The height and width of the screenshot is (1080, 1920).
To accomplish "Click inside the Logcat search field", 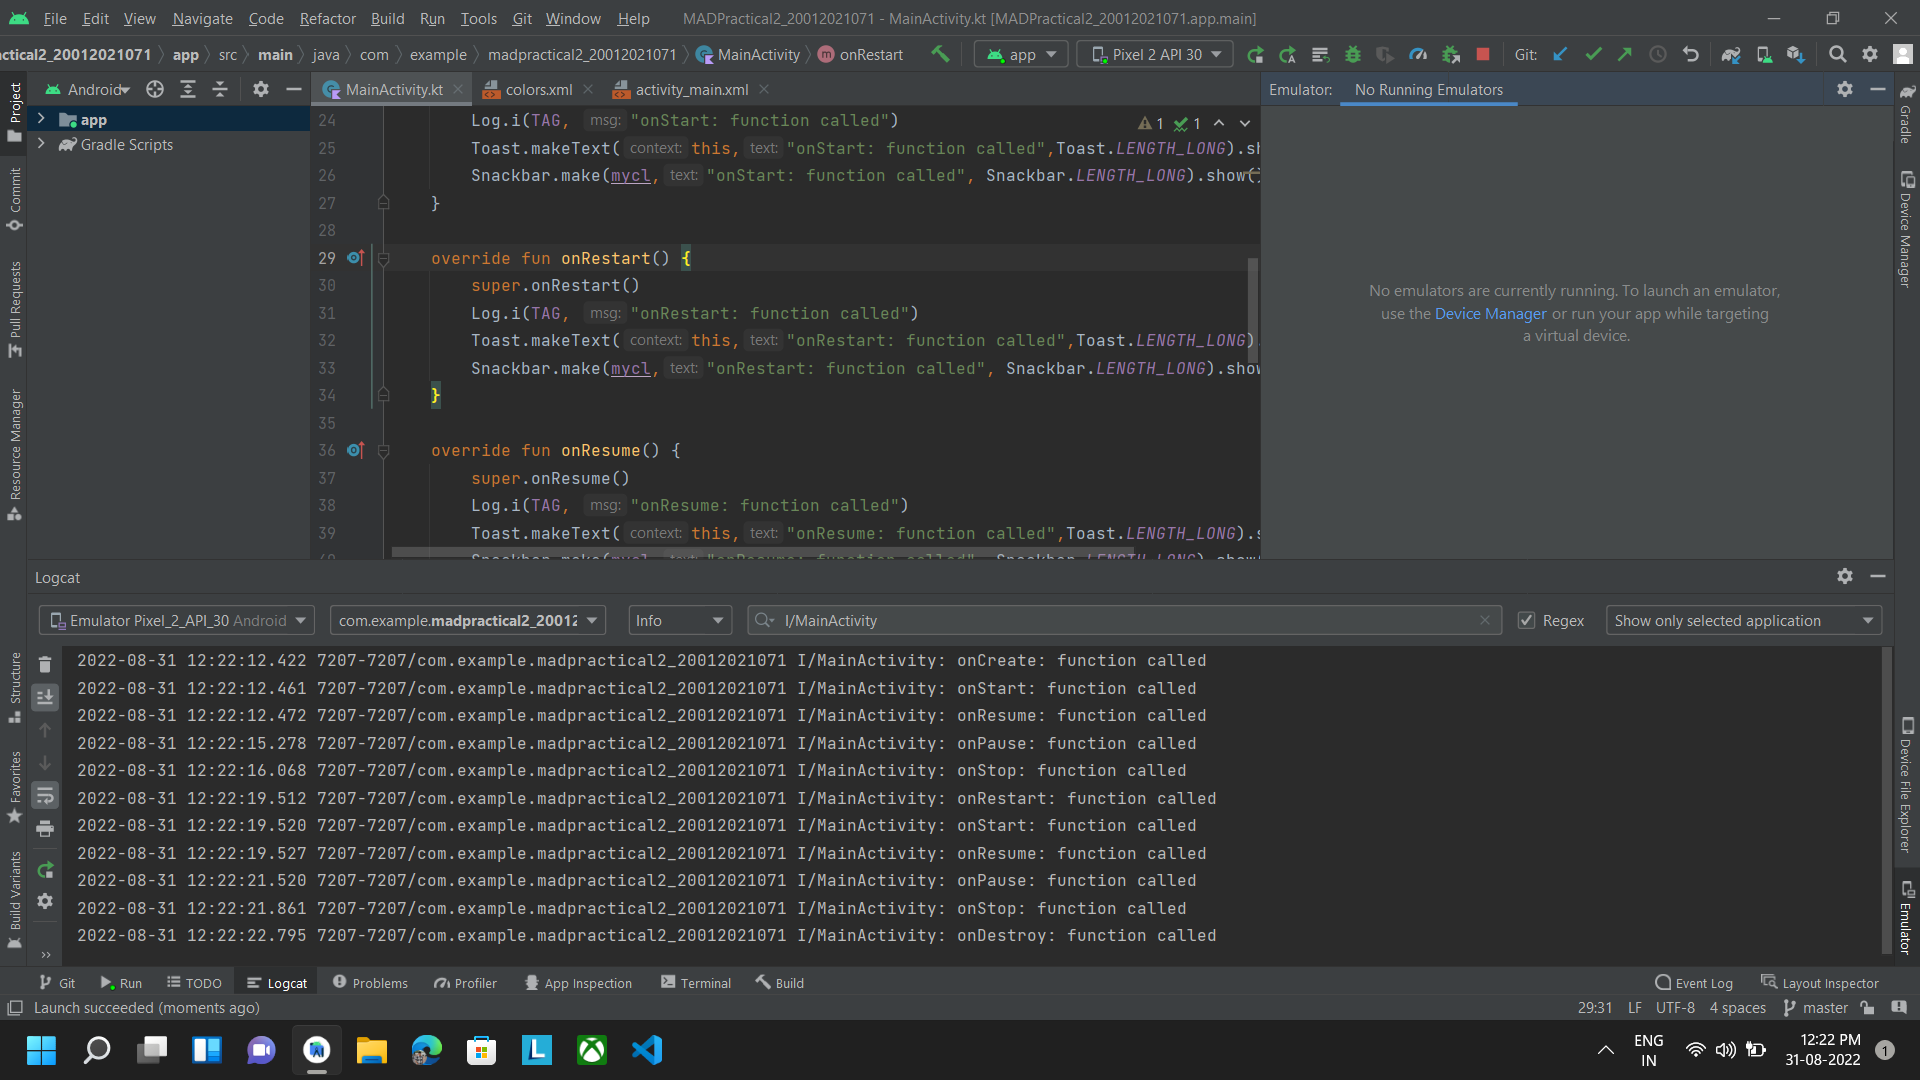I will [1100, 620].
